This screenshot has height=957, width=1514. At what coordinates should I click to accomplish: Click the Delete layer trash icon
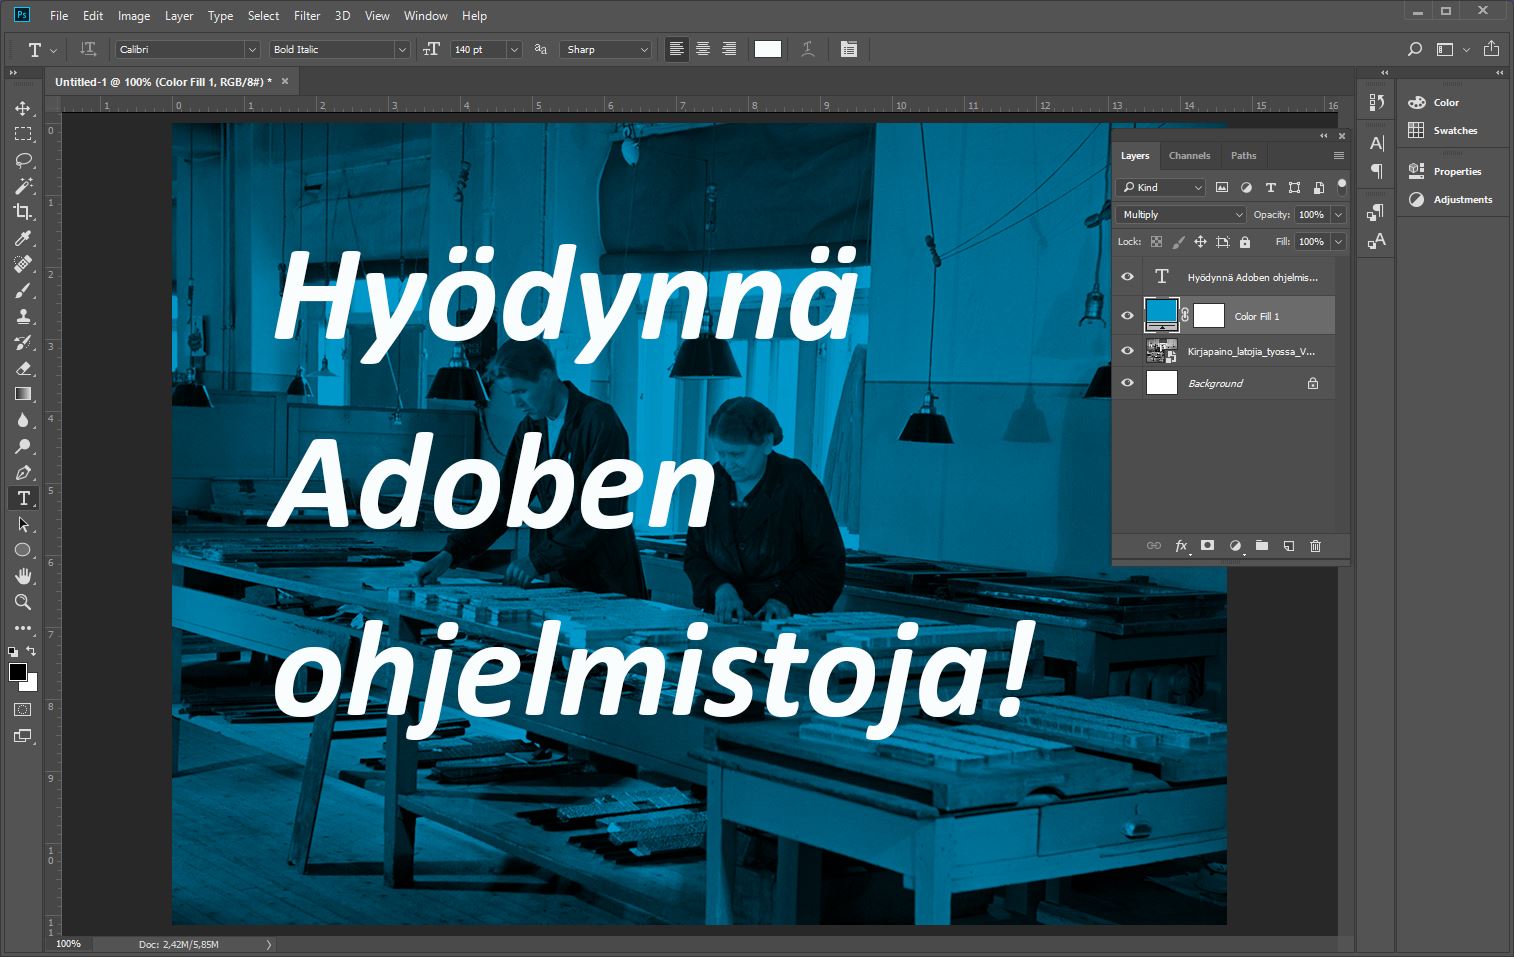tap(1315, 545)
